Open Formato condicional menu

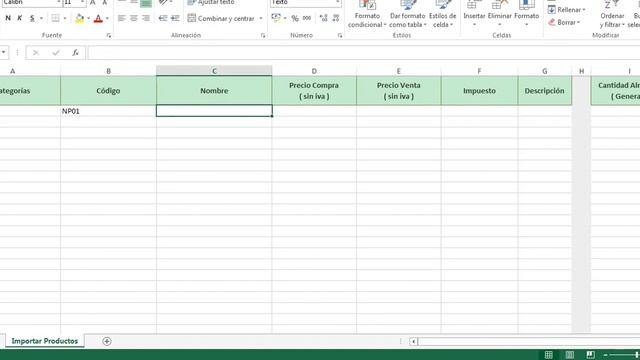[x=367, y=14]
